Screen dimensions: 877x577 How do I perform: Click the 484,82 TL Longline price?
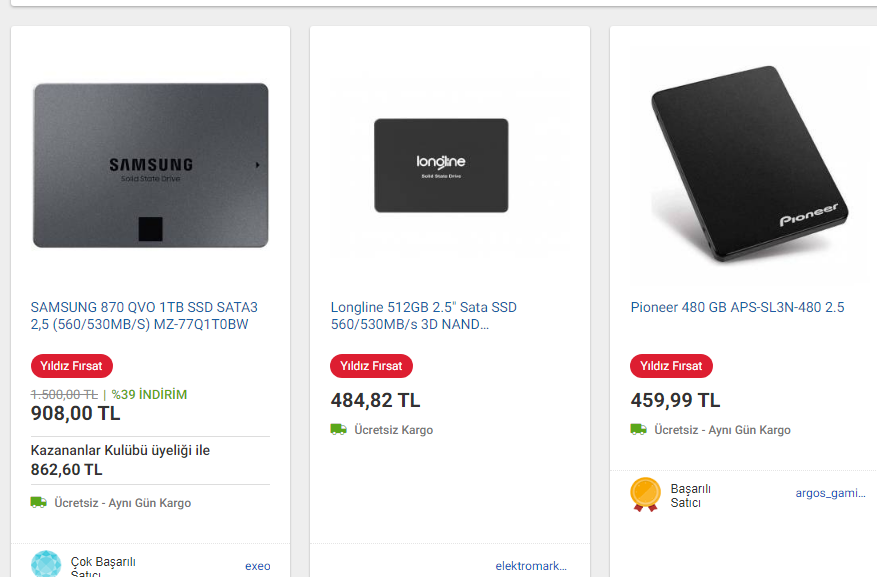(375, 401)
